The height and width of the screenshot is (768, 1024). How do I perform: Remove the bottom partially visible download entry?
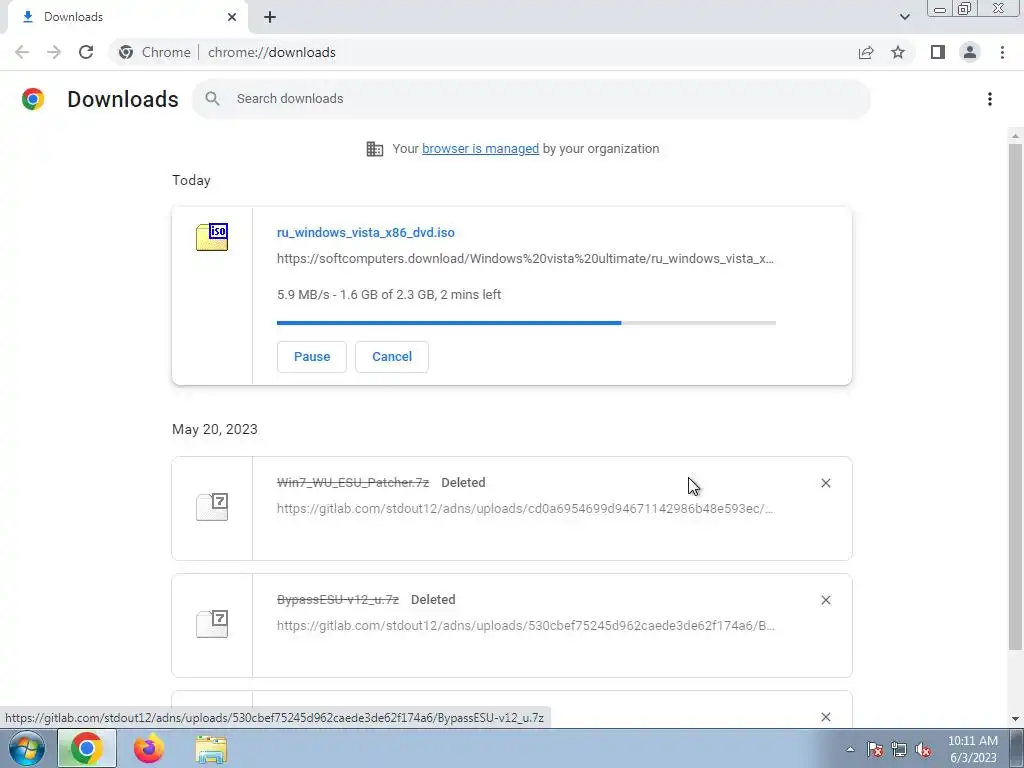(x=825, y=716)
